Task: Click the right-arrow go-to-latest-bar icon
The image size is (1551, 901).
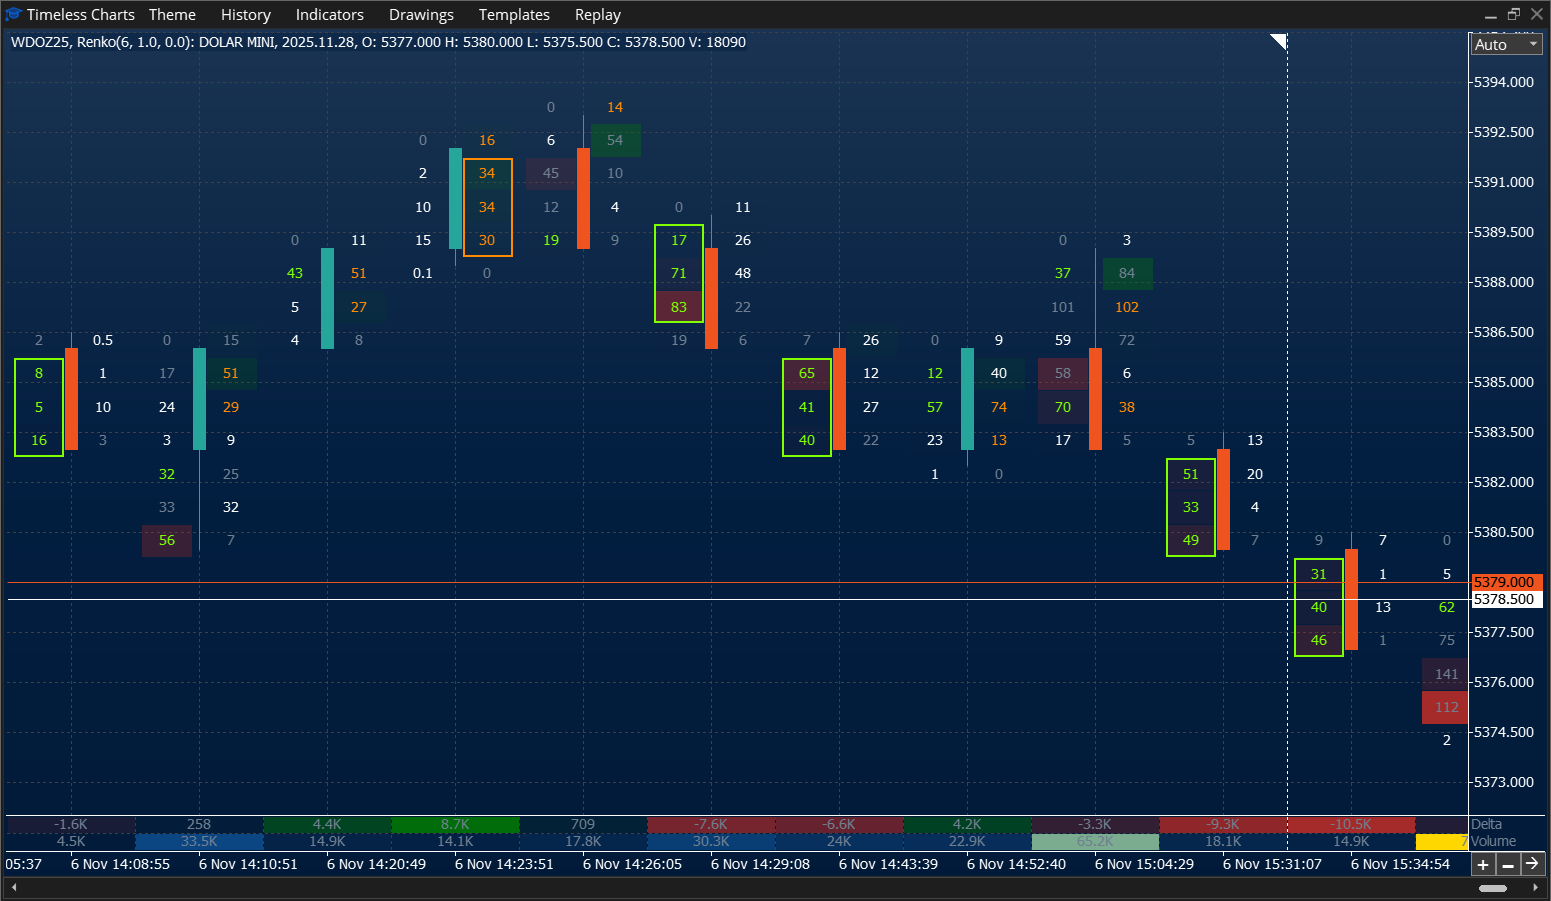Action: pyautogui.click(x=1533, y=864)
